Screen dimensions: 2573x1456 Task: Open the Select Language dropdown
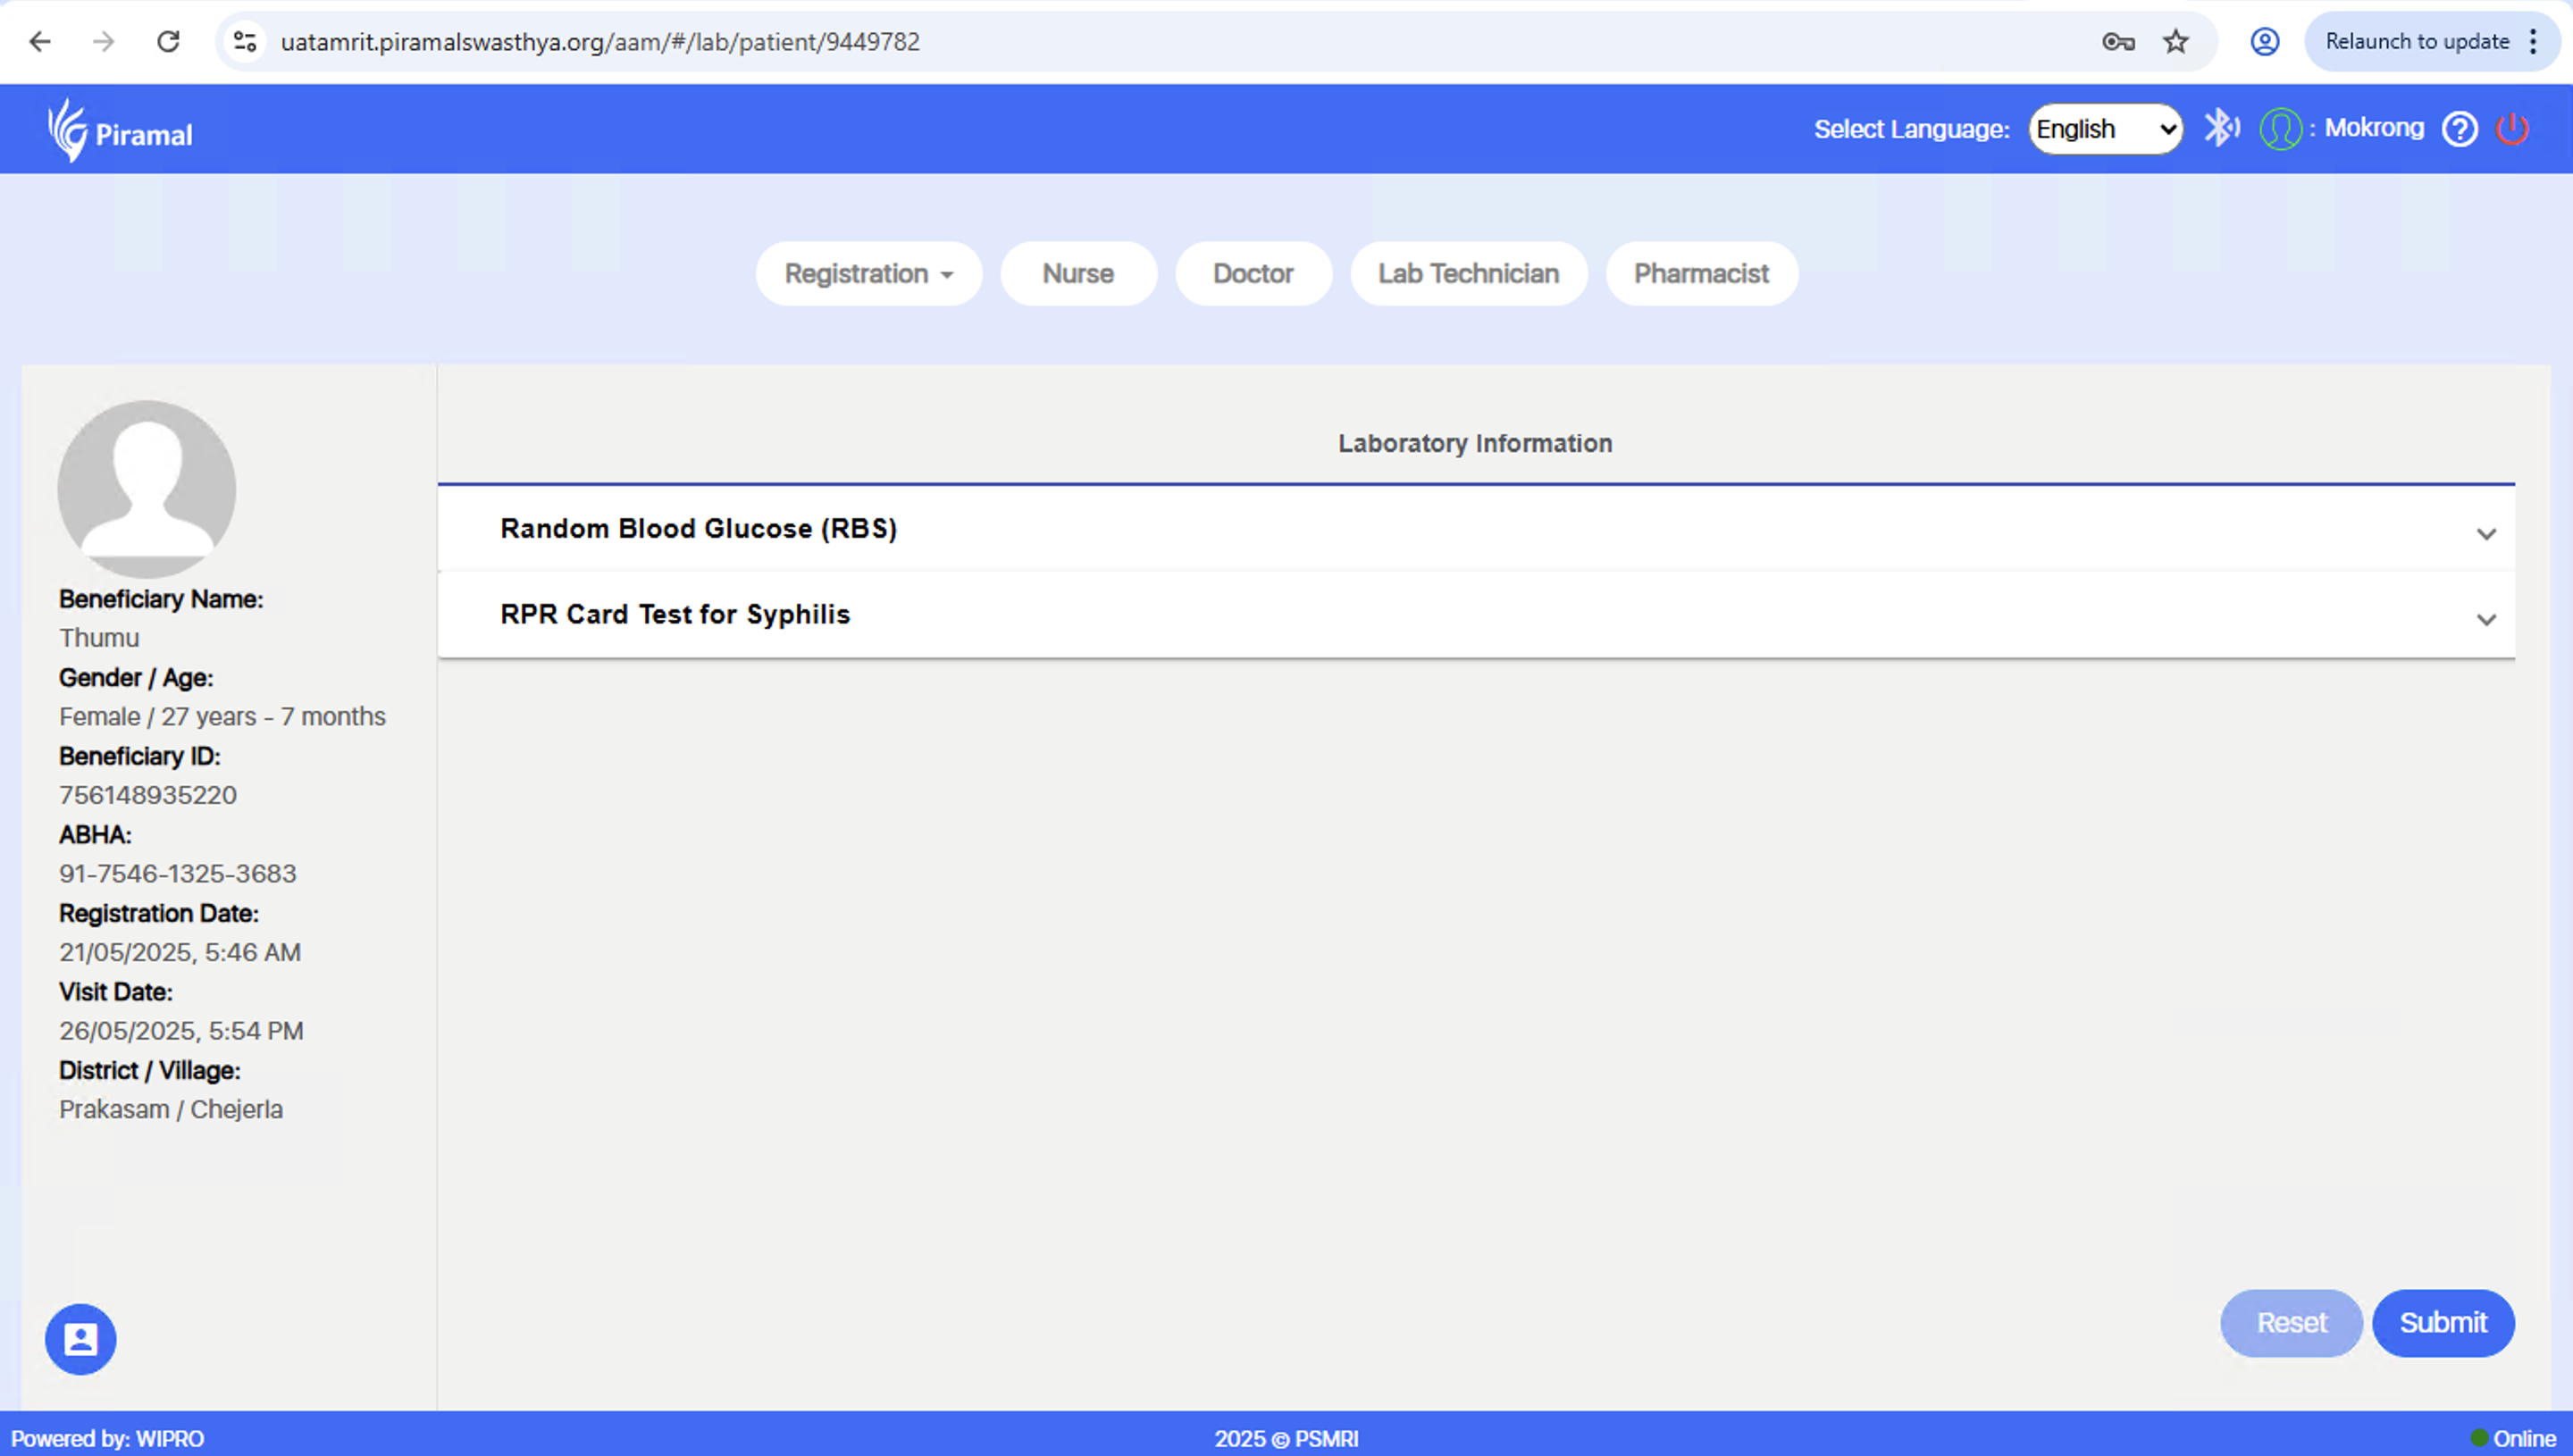click(x=2105, y=129)
